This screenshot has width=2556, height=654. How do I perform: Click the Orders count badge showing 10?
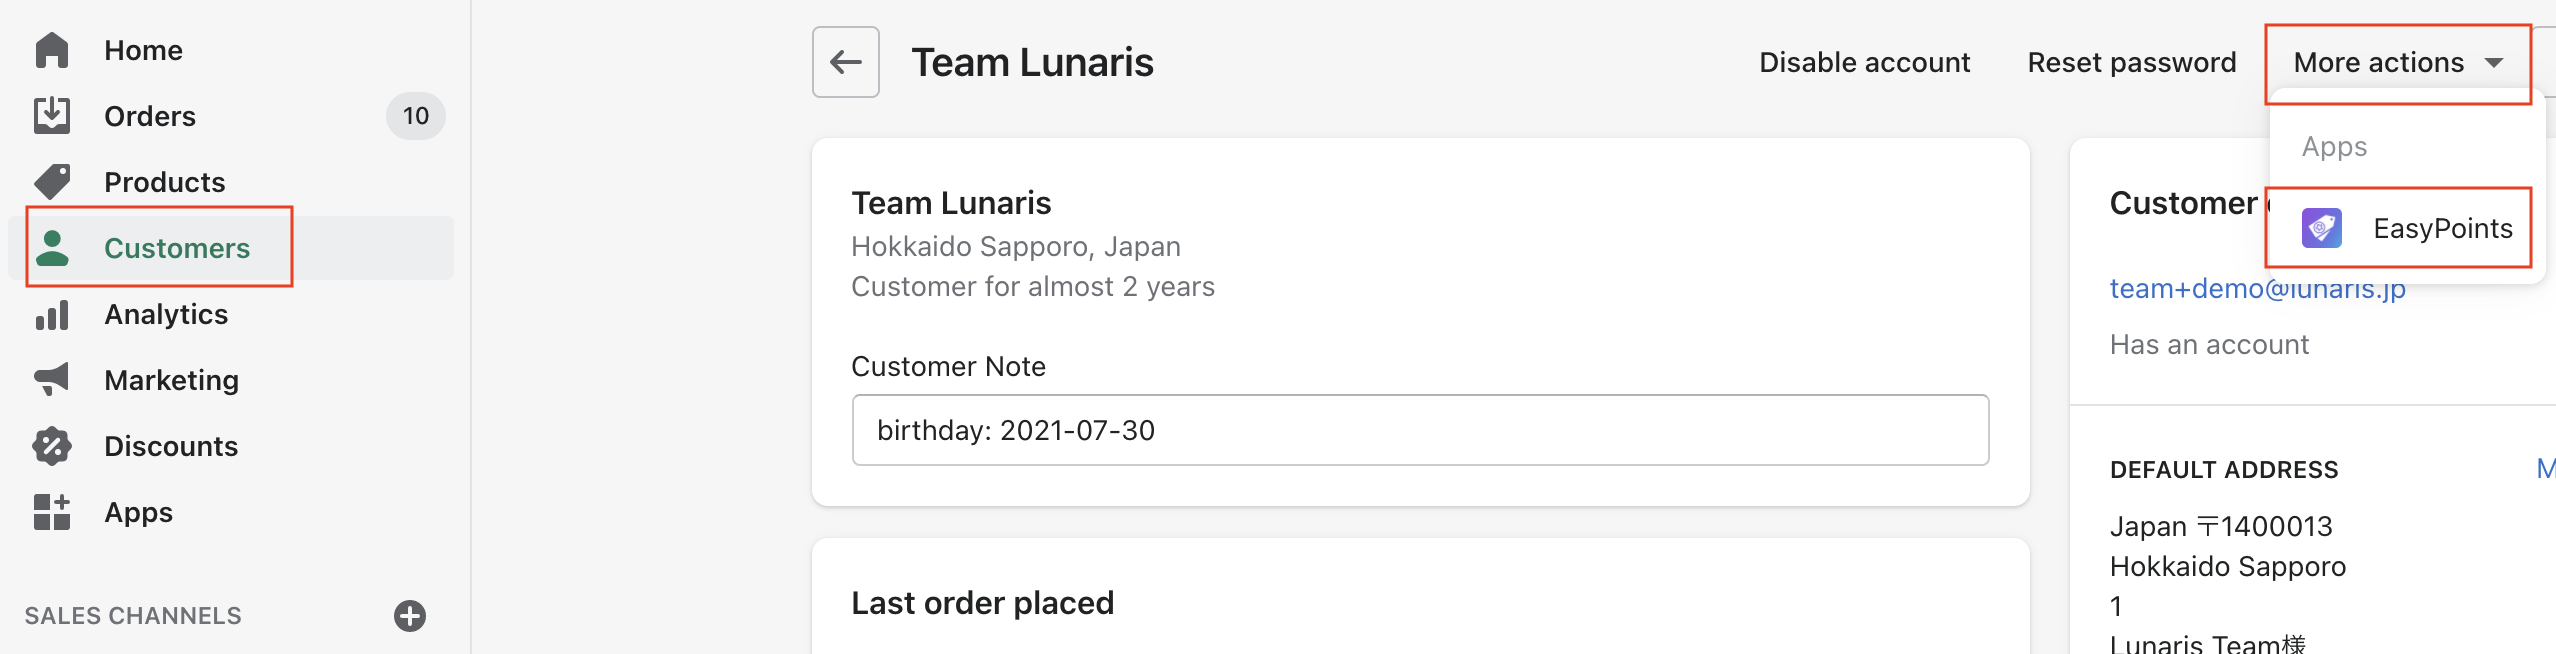coord(416,116)
